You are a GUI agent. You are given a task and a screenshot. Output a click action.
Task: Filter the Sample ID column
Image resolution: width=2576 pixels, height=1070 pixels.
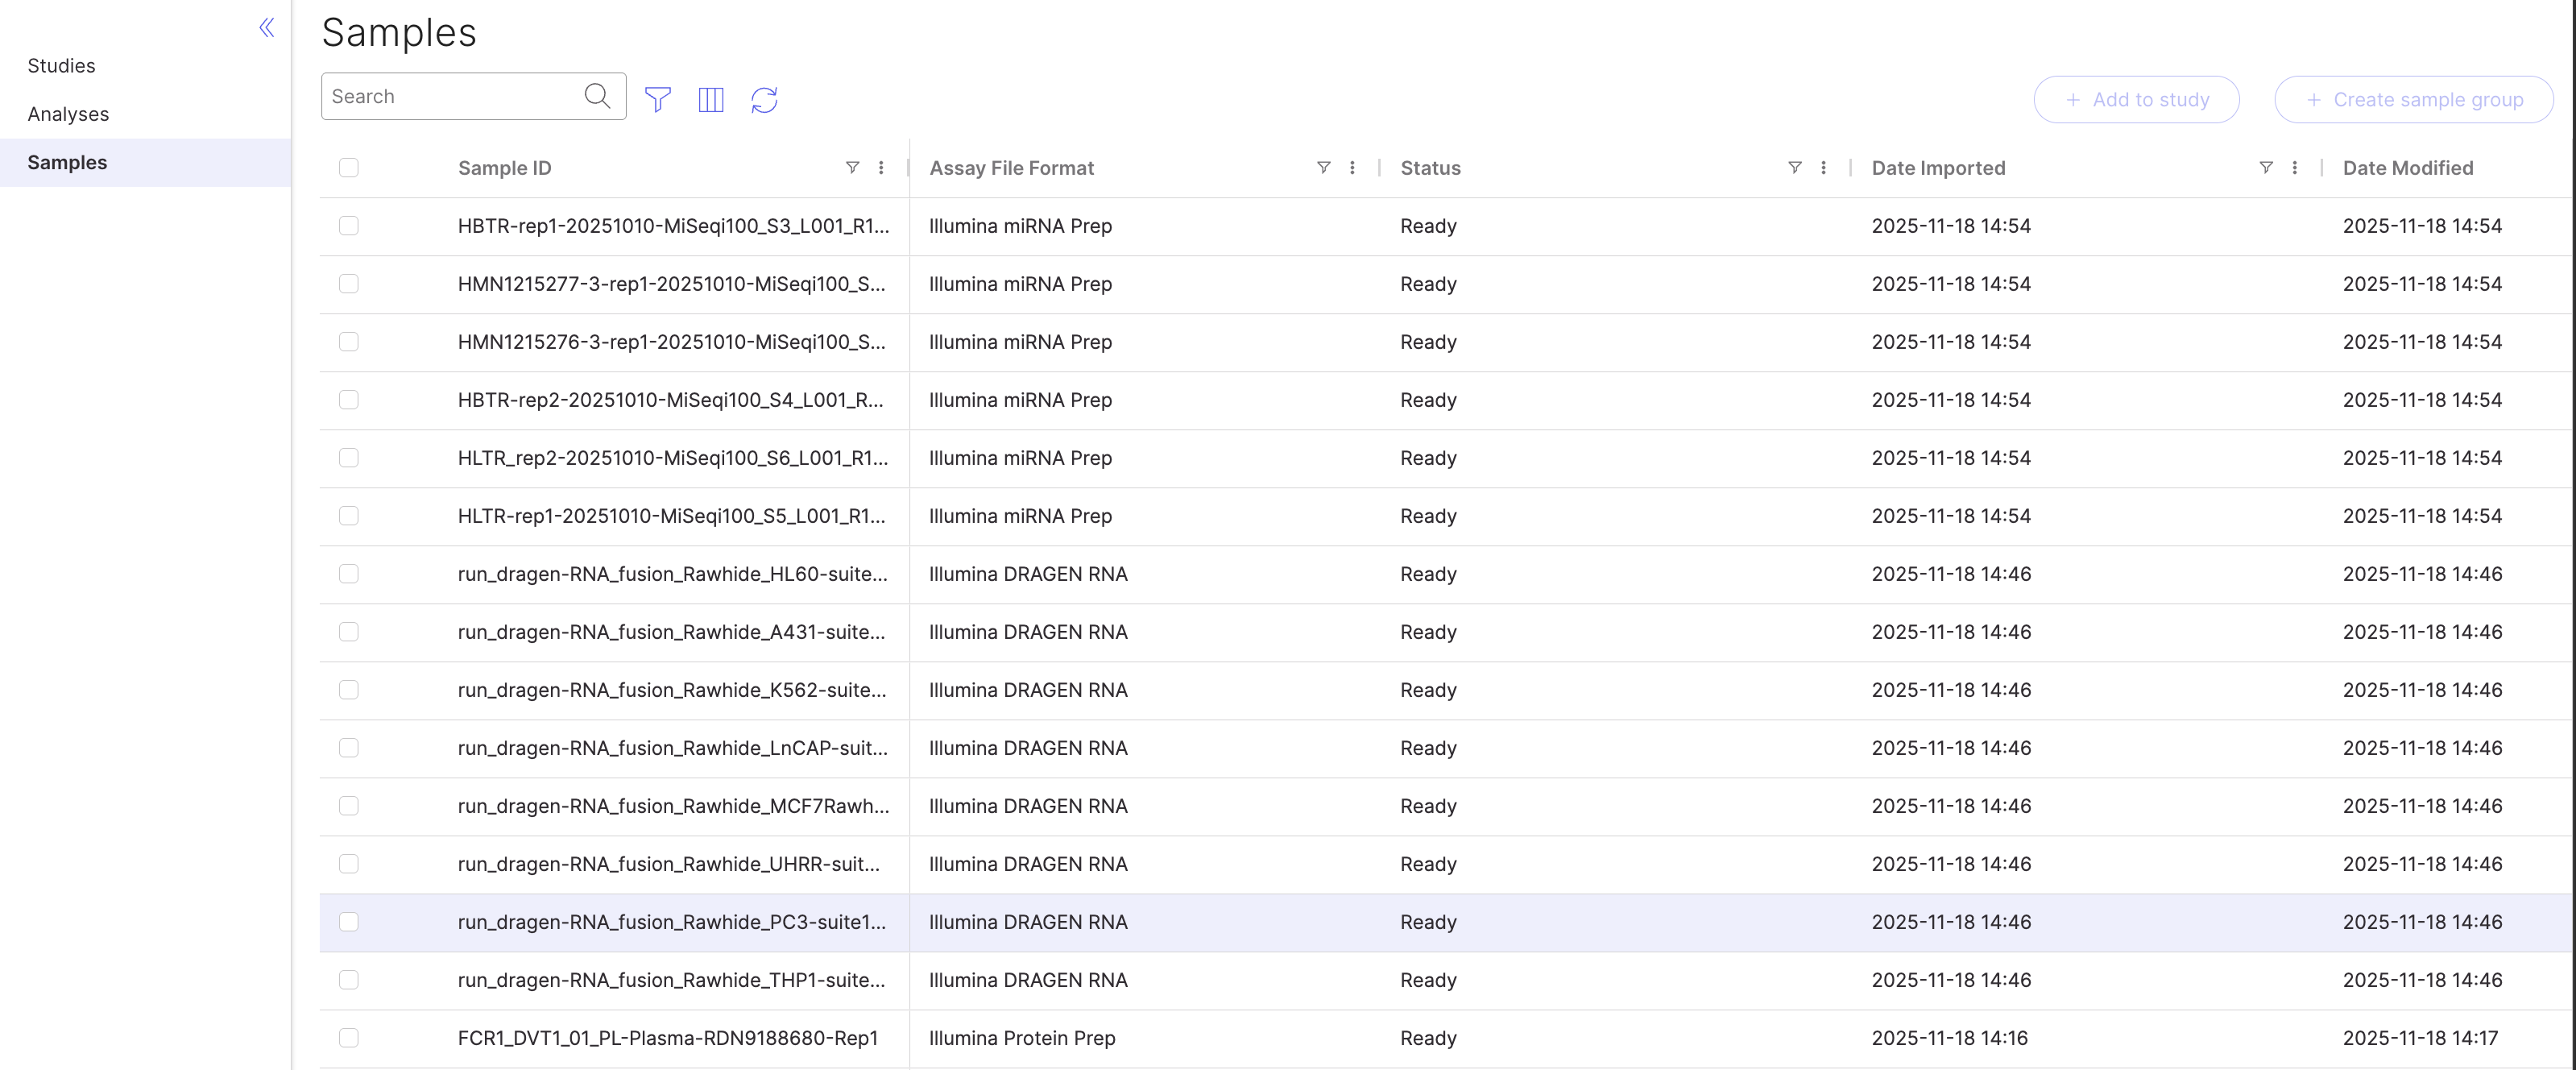click(852, 167)
